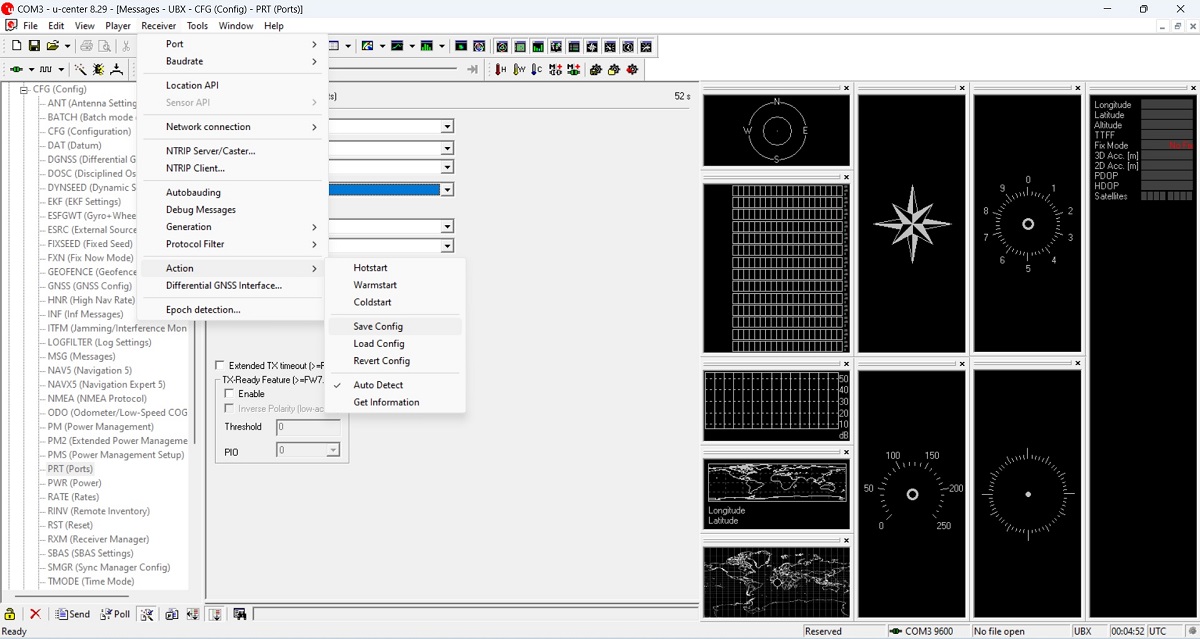Select Save Config from Action submenu

pyautogui.click(x=378, y=327)
